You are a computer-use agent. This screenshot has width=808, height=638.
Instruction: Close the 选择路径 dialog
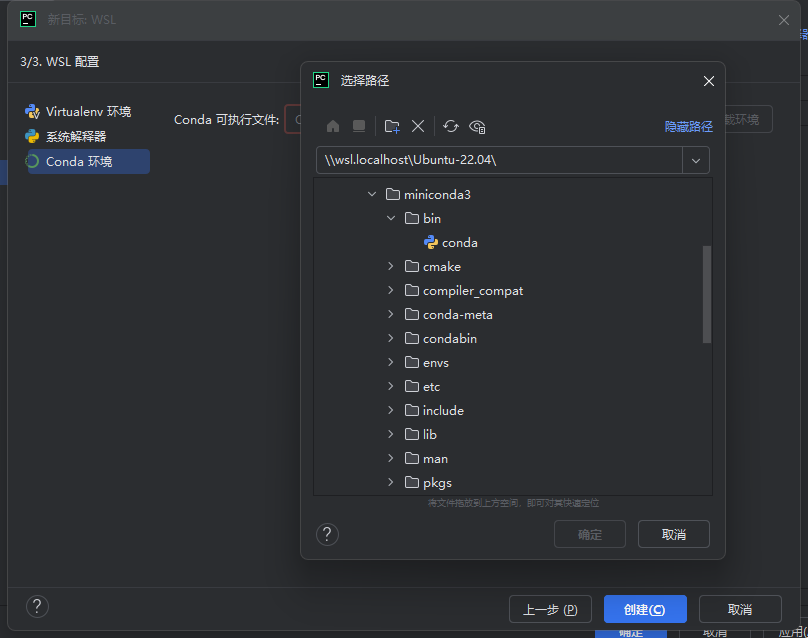pos(709,81)
